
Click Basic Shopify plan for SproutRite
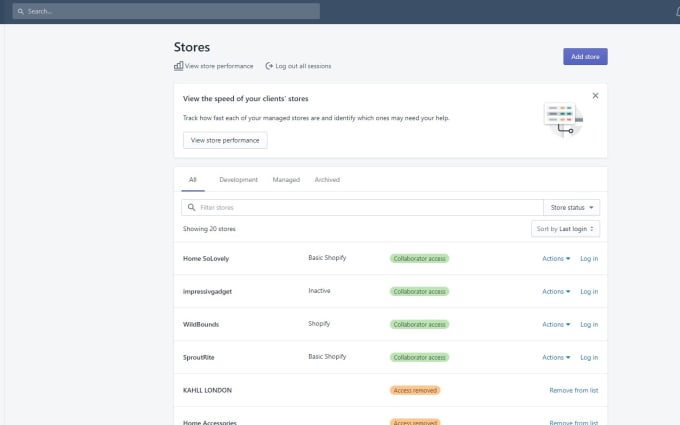pos(327,356)
